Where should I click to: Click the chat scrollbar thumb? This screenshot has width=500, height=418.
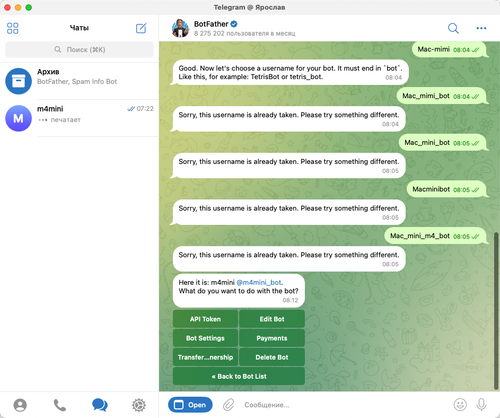(x=496, y=310)
